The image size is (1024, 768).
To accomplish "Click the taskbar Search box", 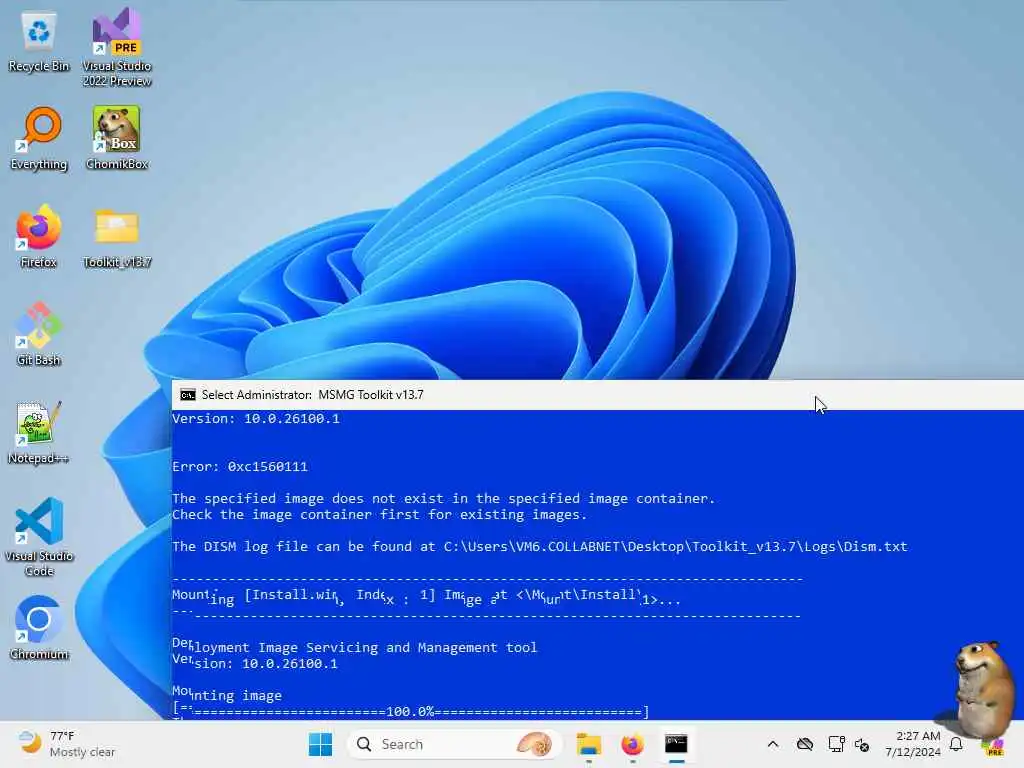I will point(454,744).
